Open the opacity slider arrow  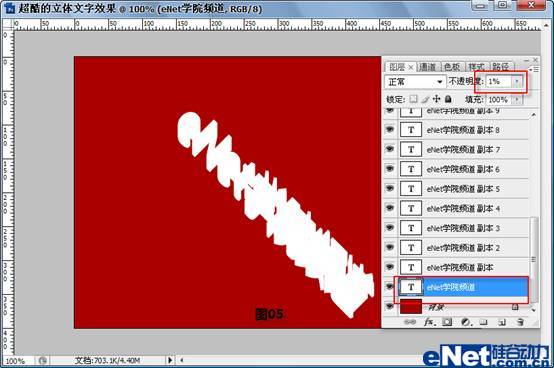click(x=517, y=82)
